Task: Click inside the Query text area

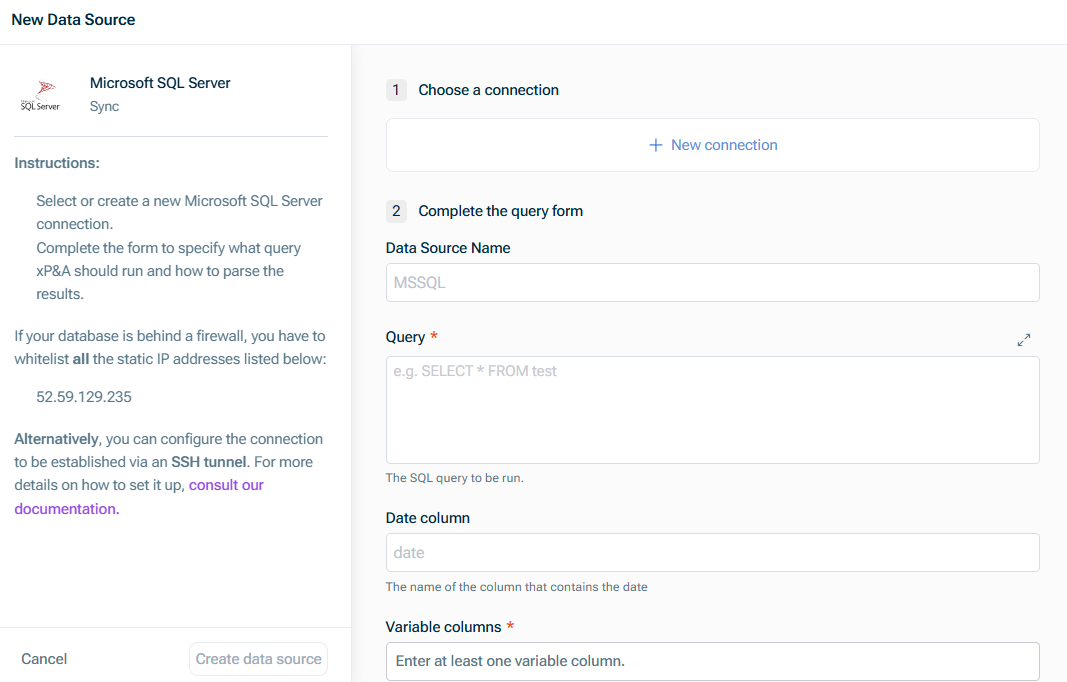Action: click(x=712, y=410)
